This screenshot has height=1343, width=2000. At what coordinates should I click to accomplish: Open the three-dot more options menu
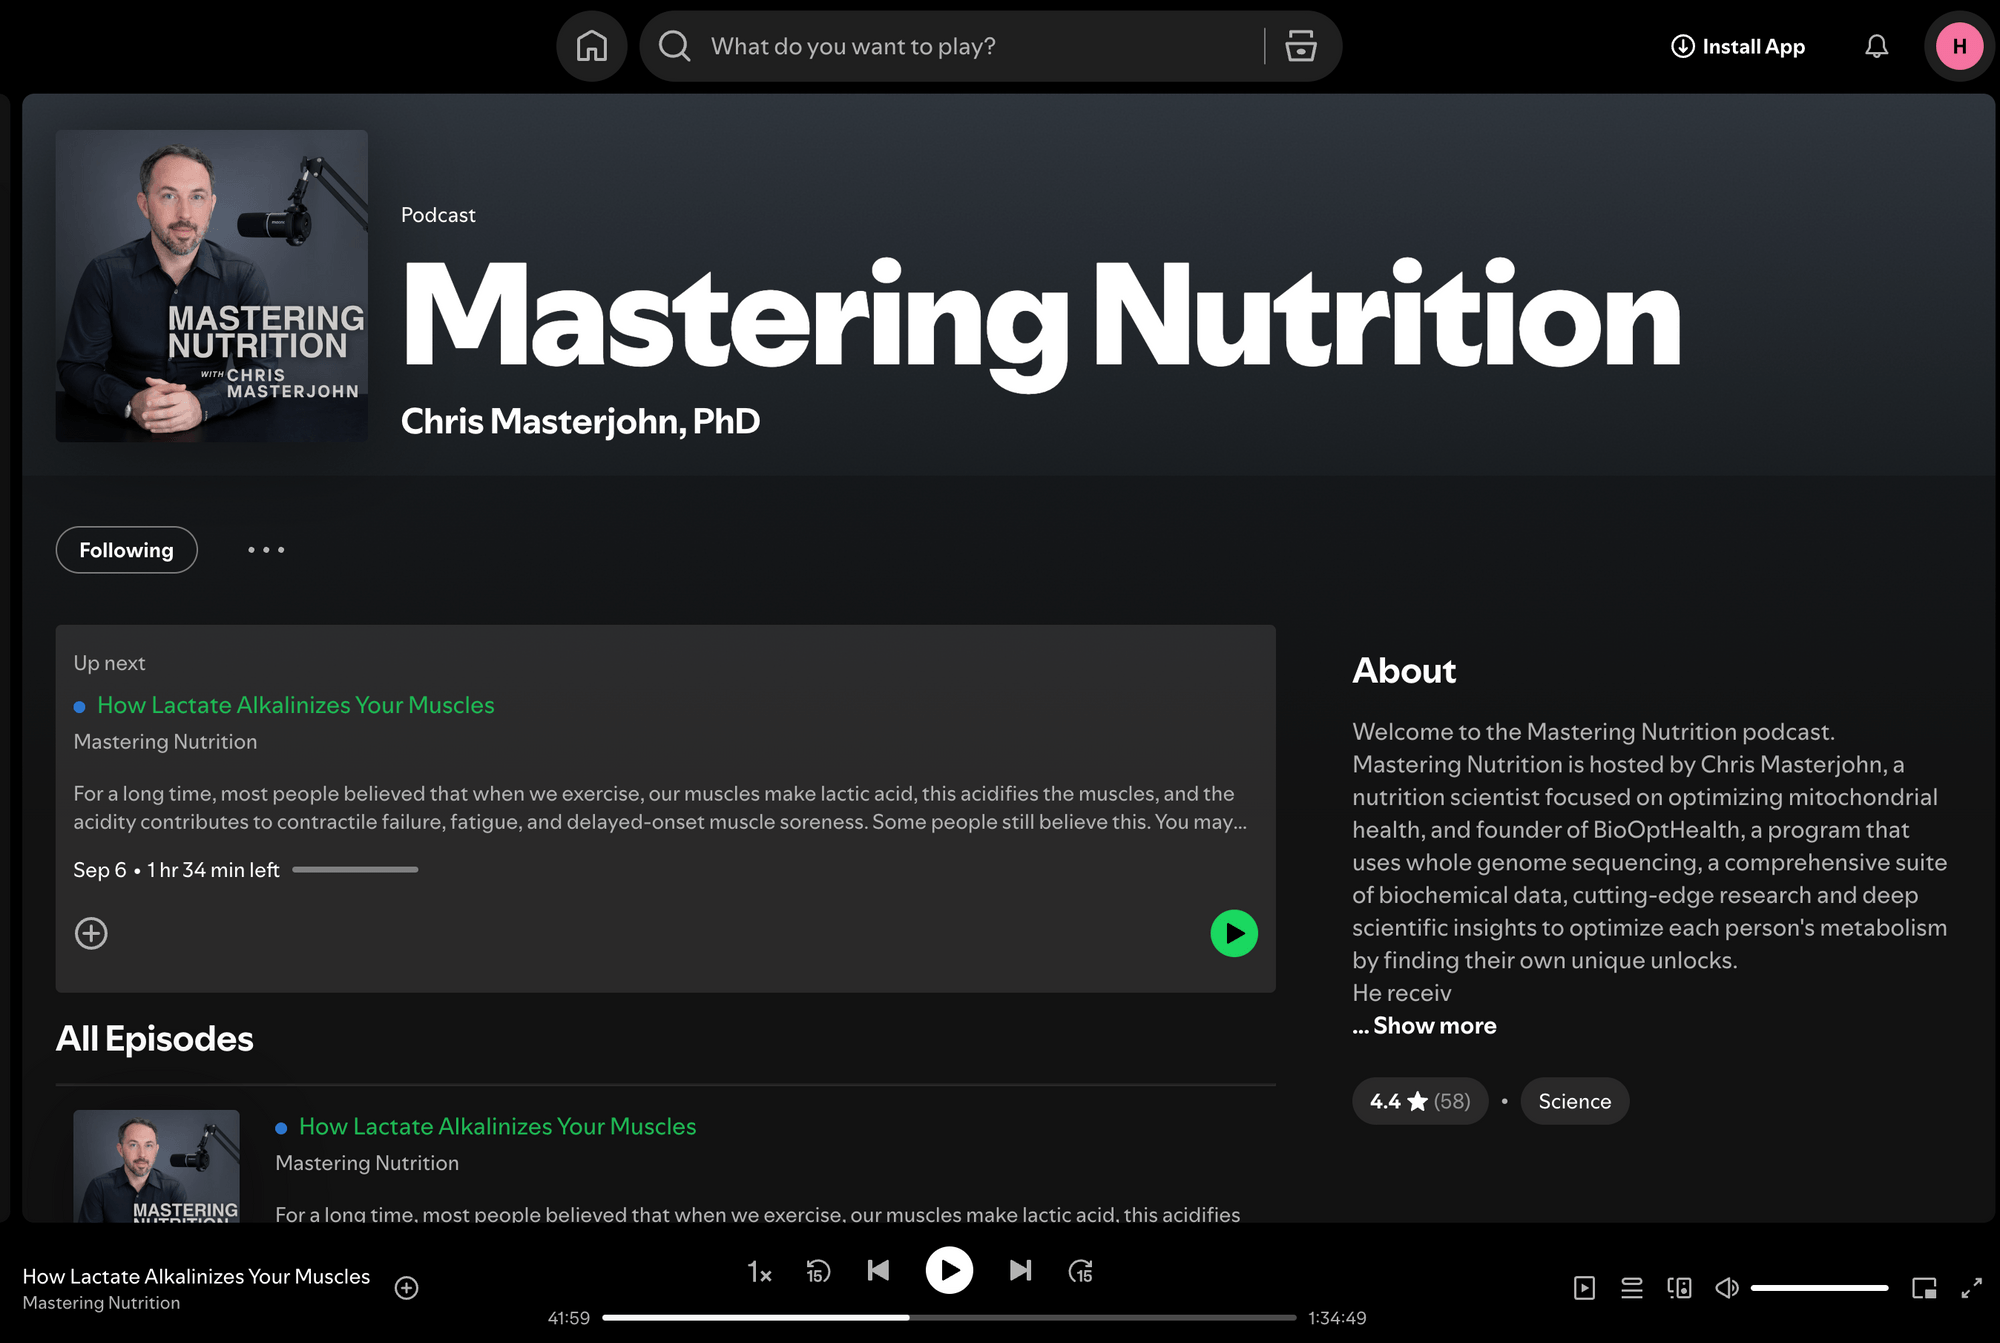tap(266, 550)
